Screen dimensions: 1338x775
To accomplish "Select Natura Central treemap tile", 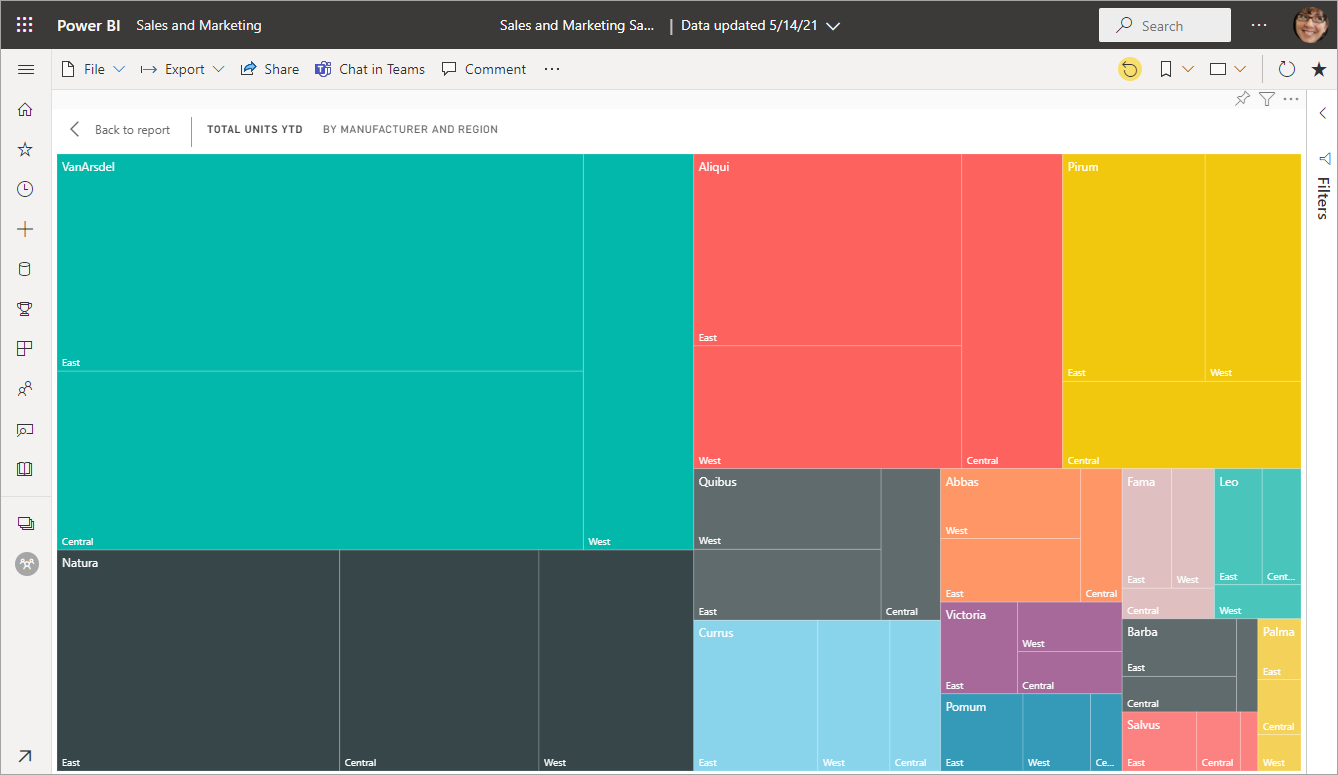I will [x=439, y=661].
